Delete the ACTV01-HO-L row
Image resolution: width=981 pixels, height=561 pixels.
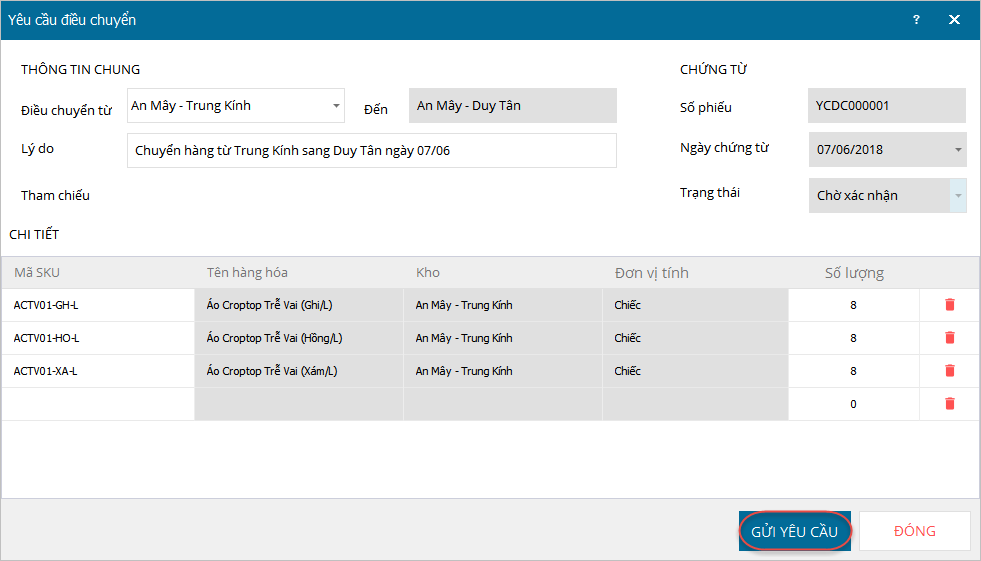coord(949,338)
